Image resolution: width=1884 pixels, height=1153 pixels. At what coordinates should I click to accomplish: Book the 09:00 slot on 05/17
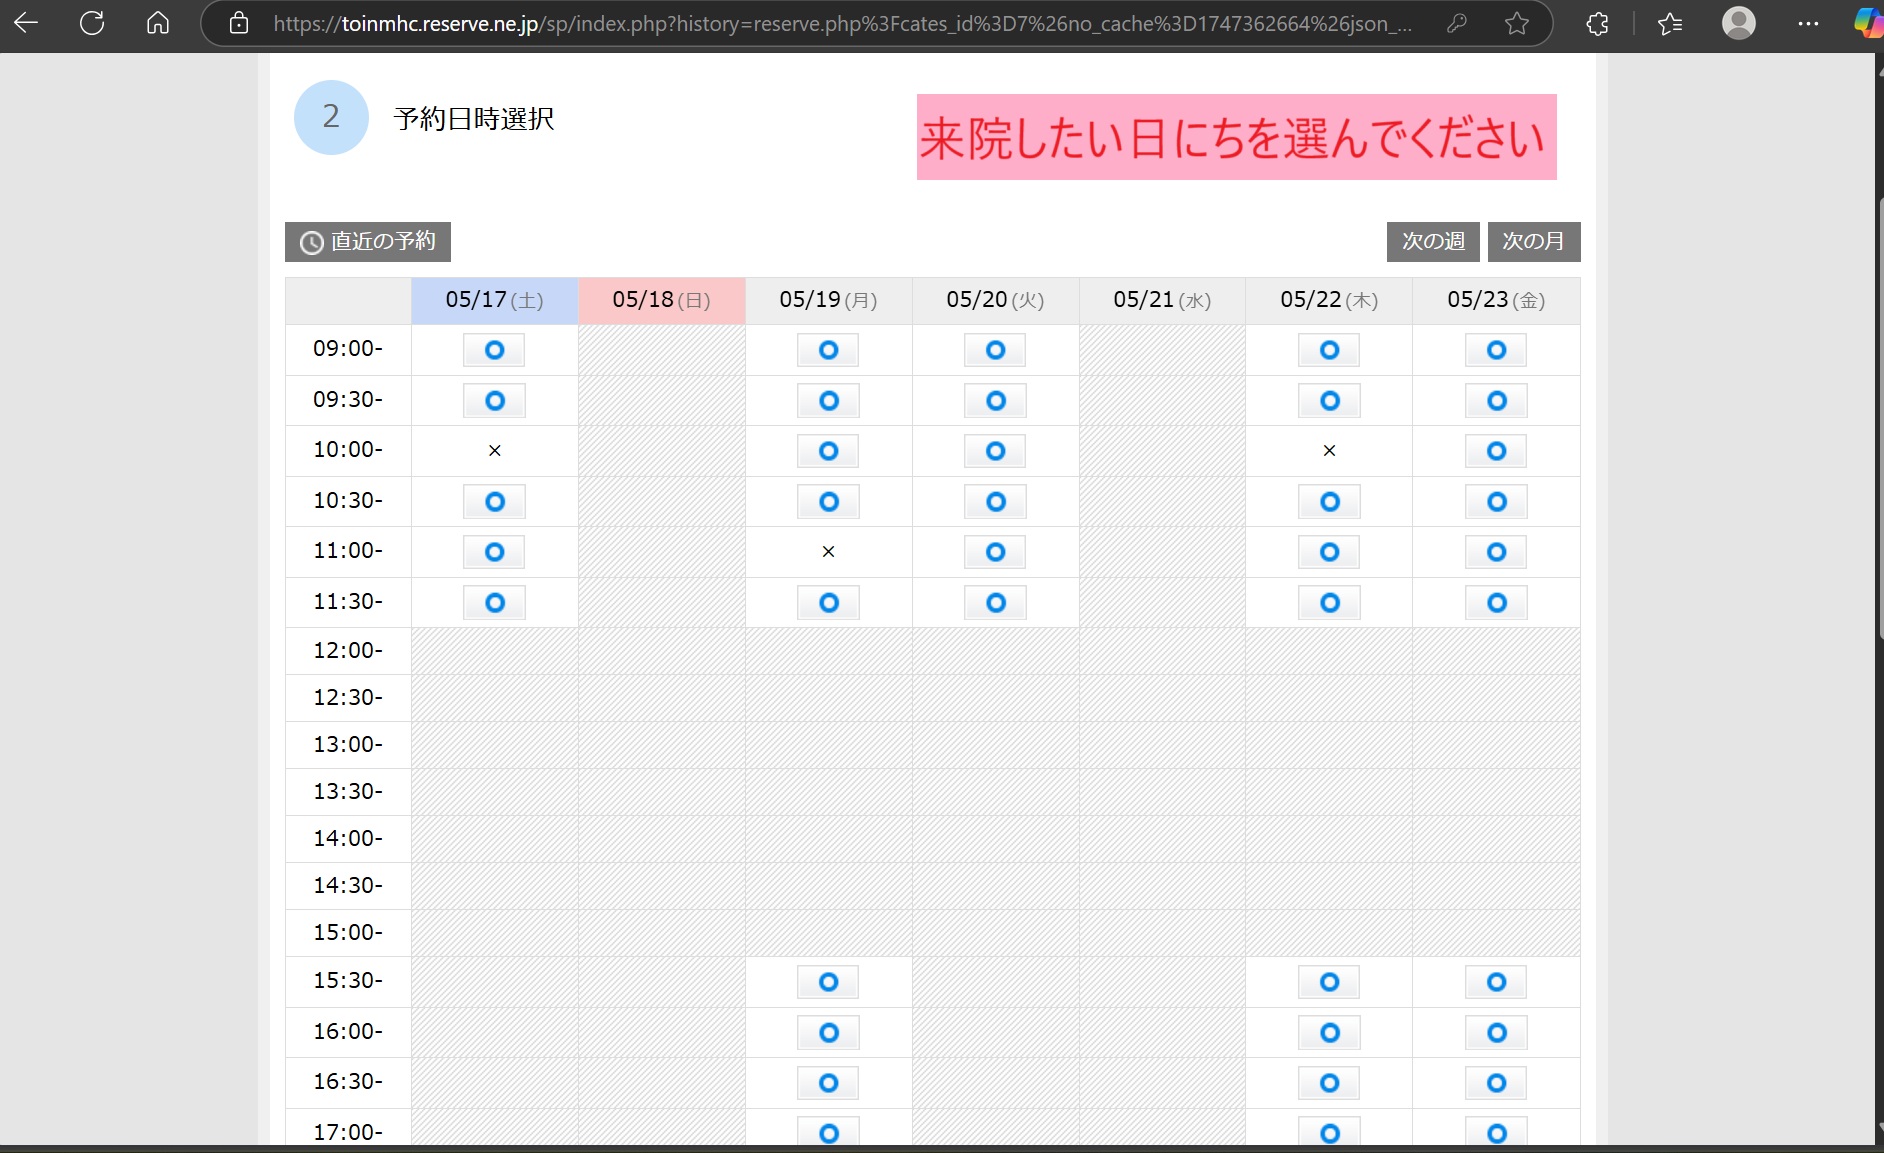[493, 349]
